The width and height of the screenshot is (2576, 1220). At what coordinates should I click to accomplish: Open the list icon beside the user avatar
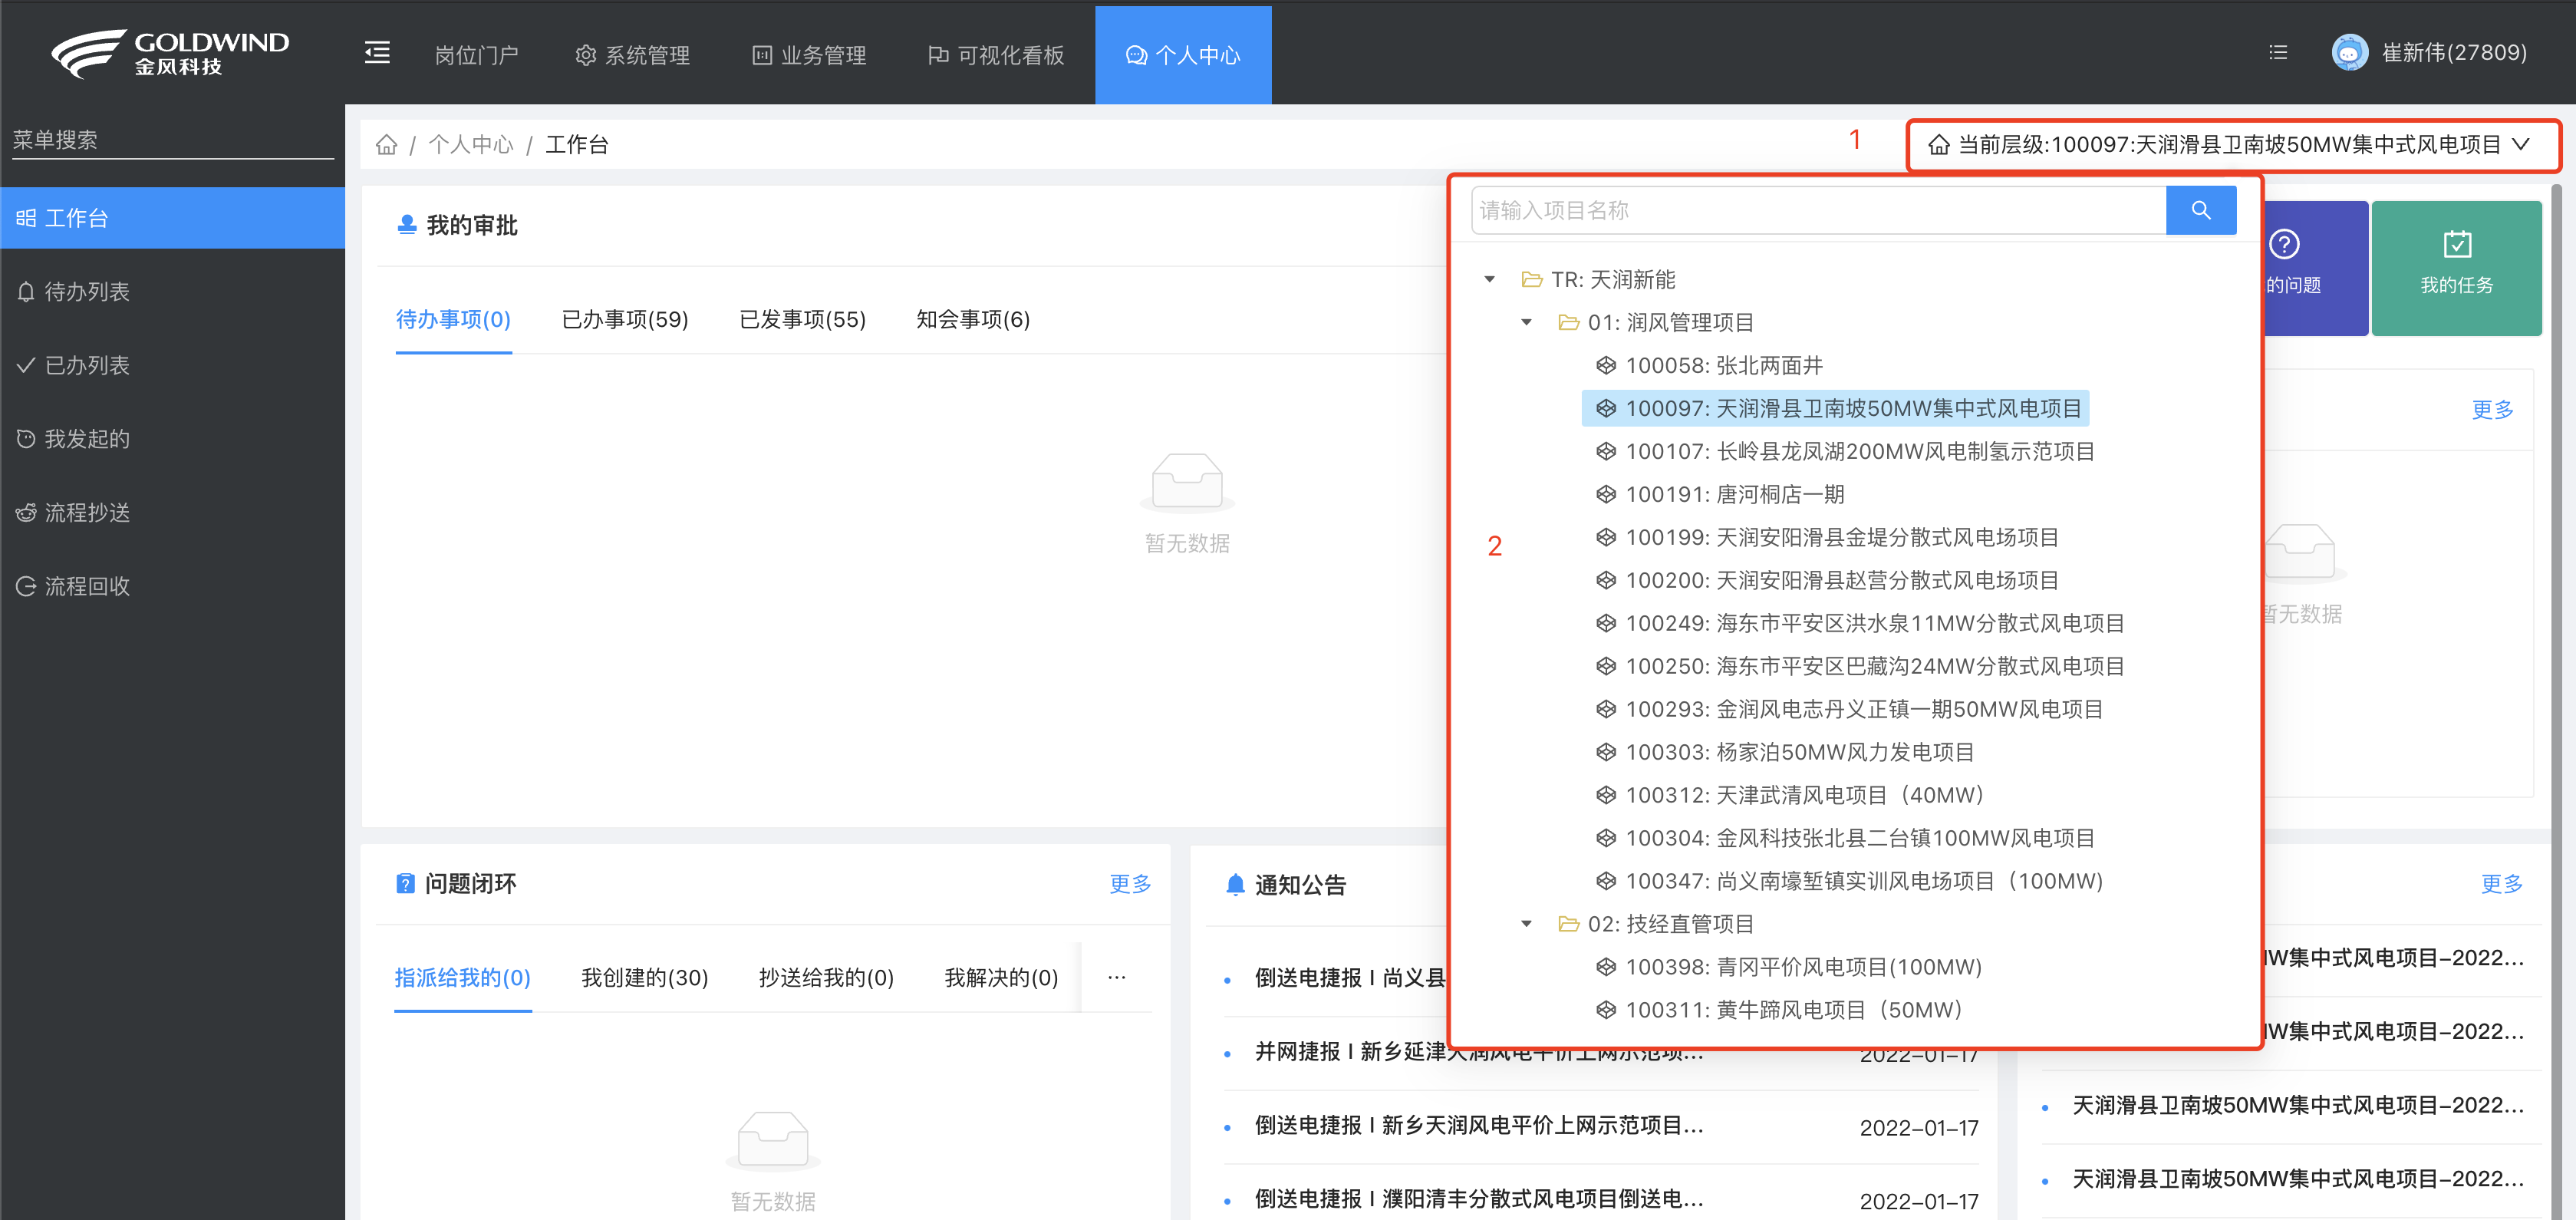click(x=2278, y=53)
